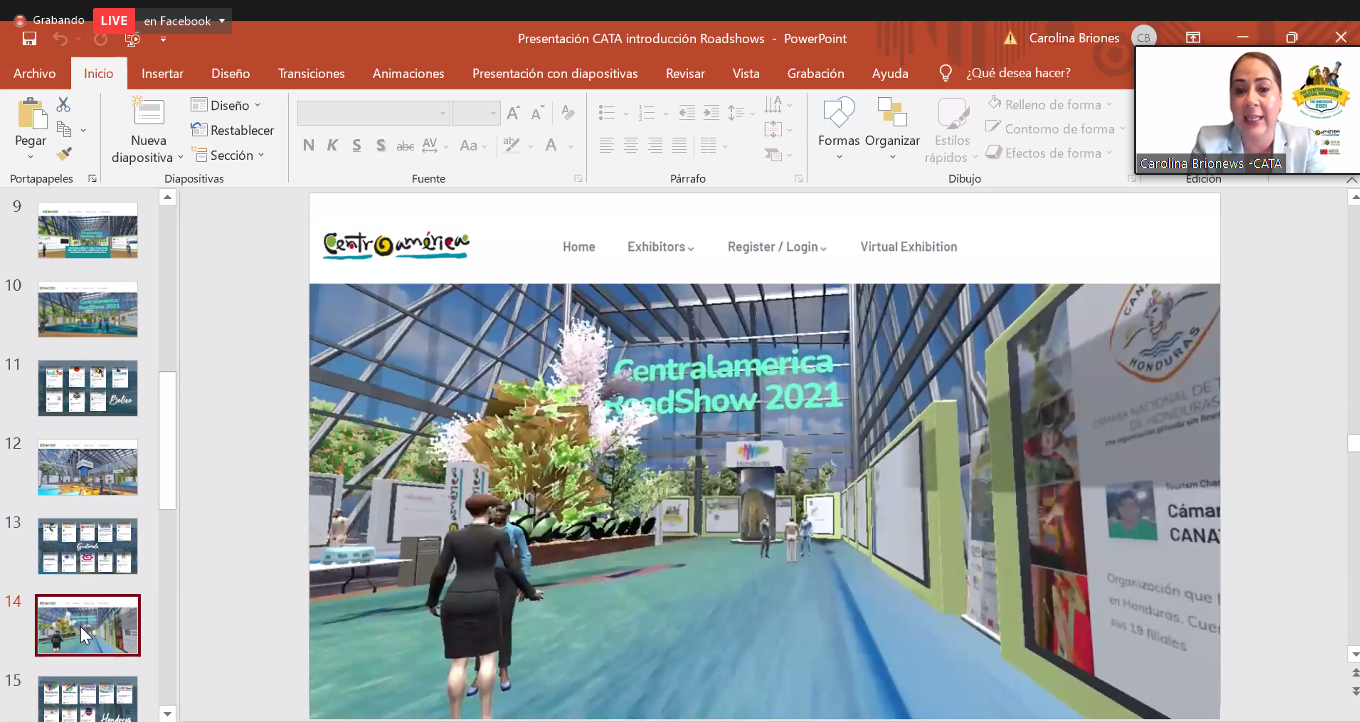
Task: Undo the last action in the Quick Access Toolbar
Action: point(60,39)
